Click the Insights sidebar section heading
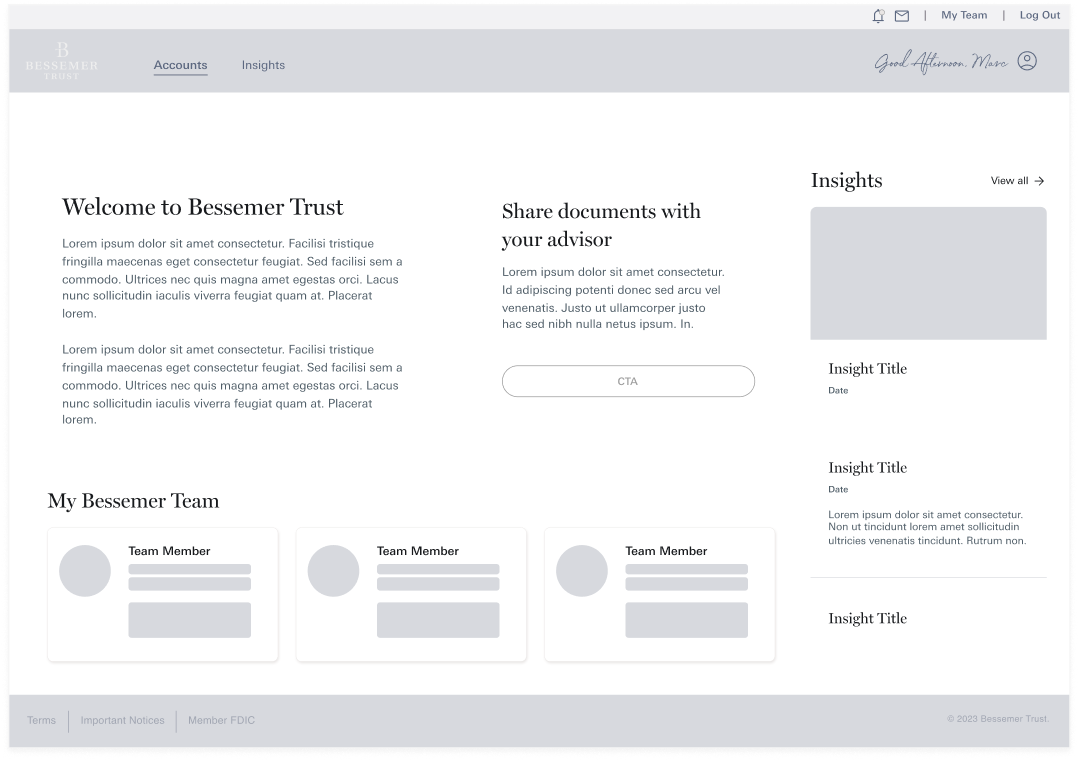The height and width of the screenshot is (761, 1079). point(846,180)
